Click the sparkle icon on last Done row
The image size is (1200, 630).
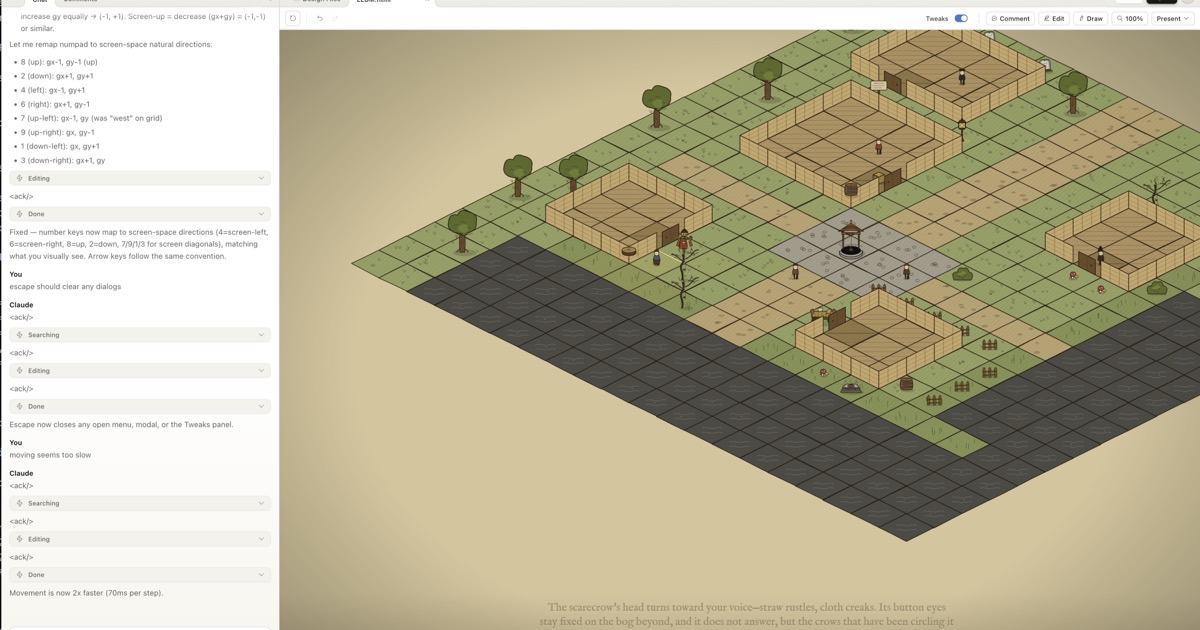(x=20, y=575)
